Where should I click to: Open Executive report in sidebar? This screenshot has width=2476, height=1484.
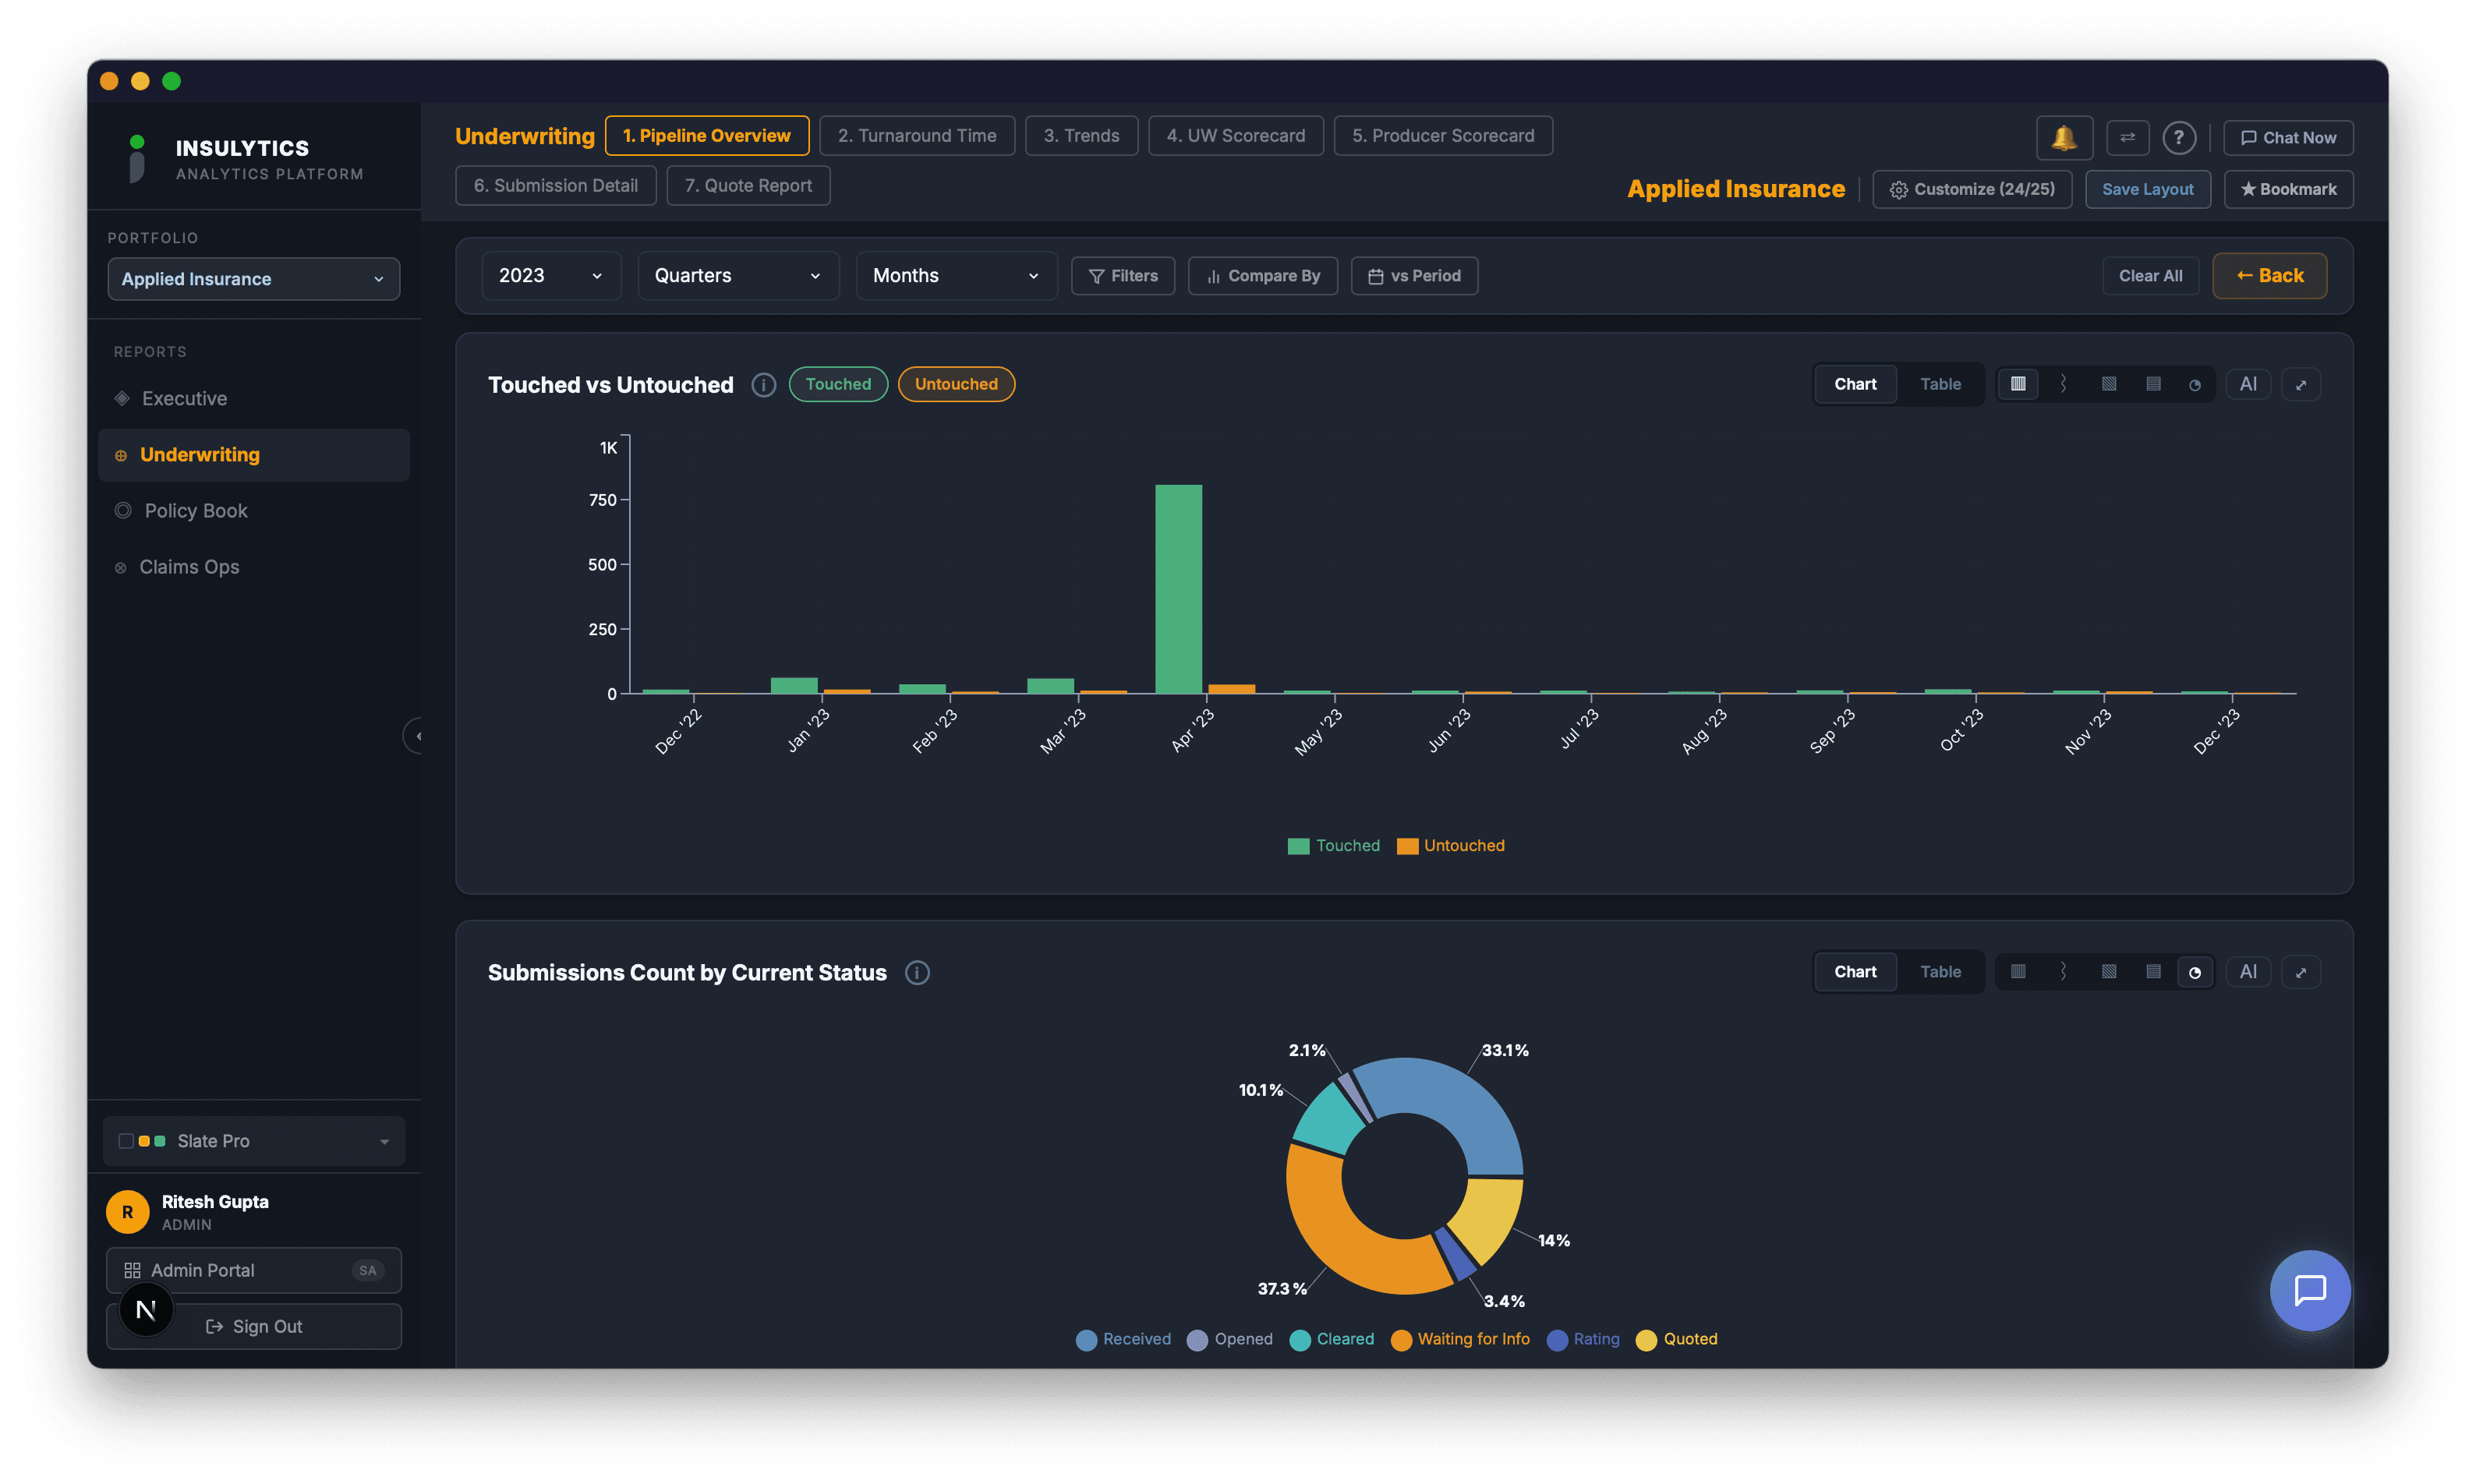coord(254,398)
